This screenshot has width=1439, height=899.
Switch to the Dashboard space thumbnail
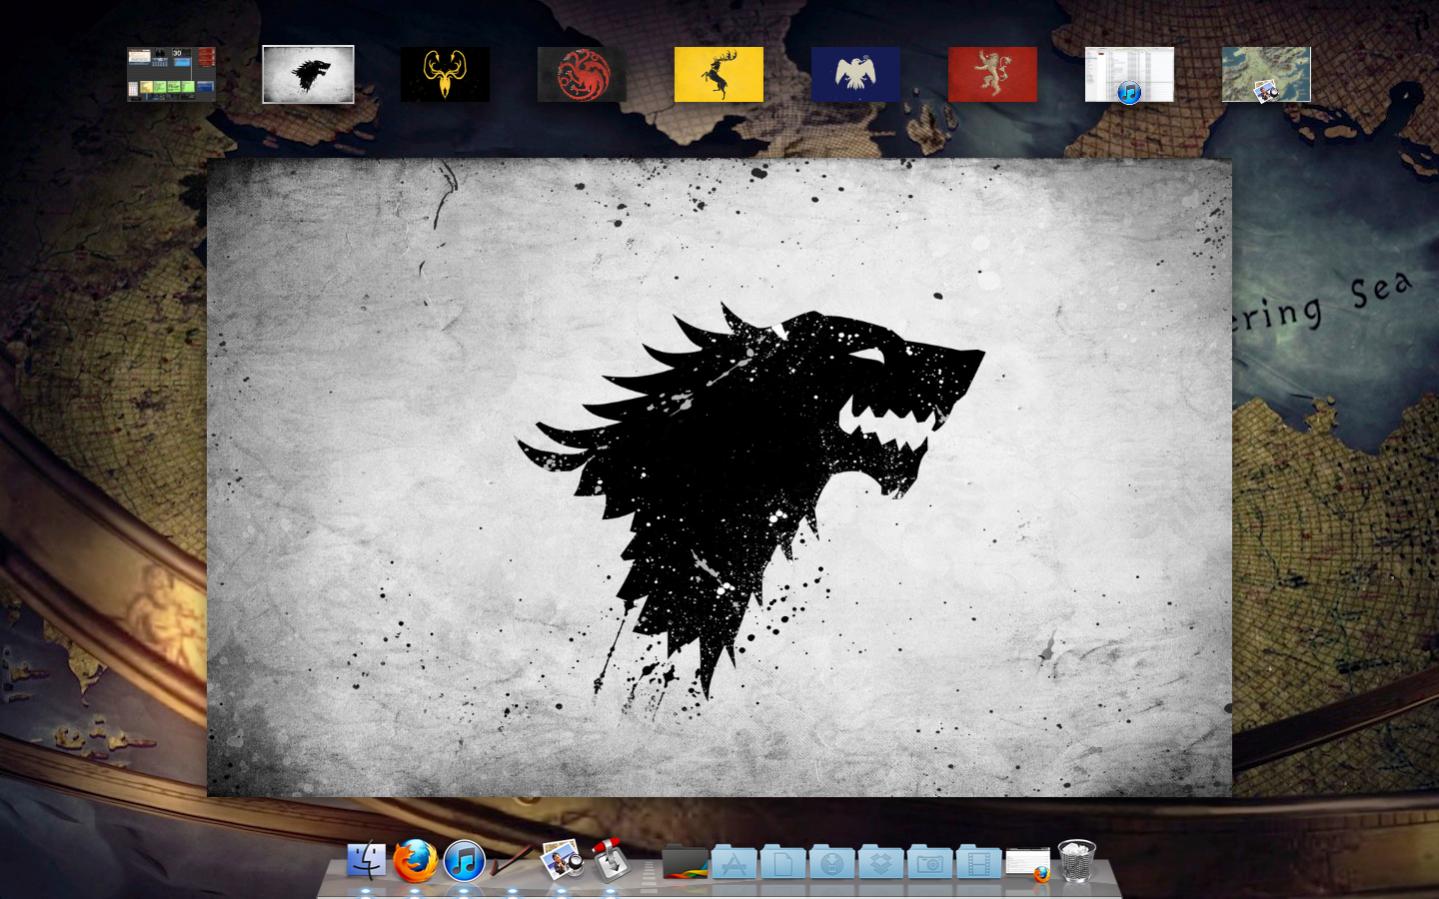tap(172, 74)
